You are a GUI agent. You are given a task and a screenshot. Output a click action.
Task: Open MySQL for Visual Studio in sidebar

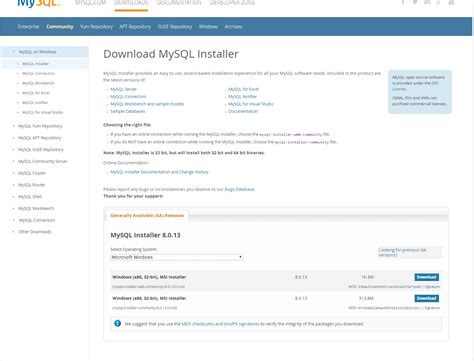42,112
